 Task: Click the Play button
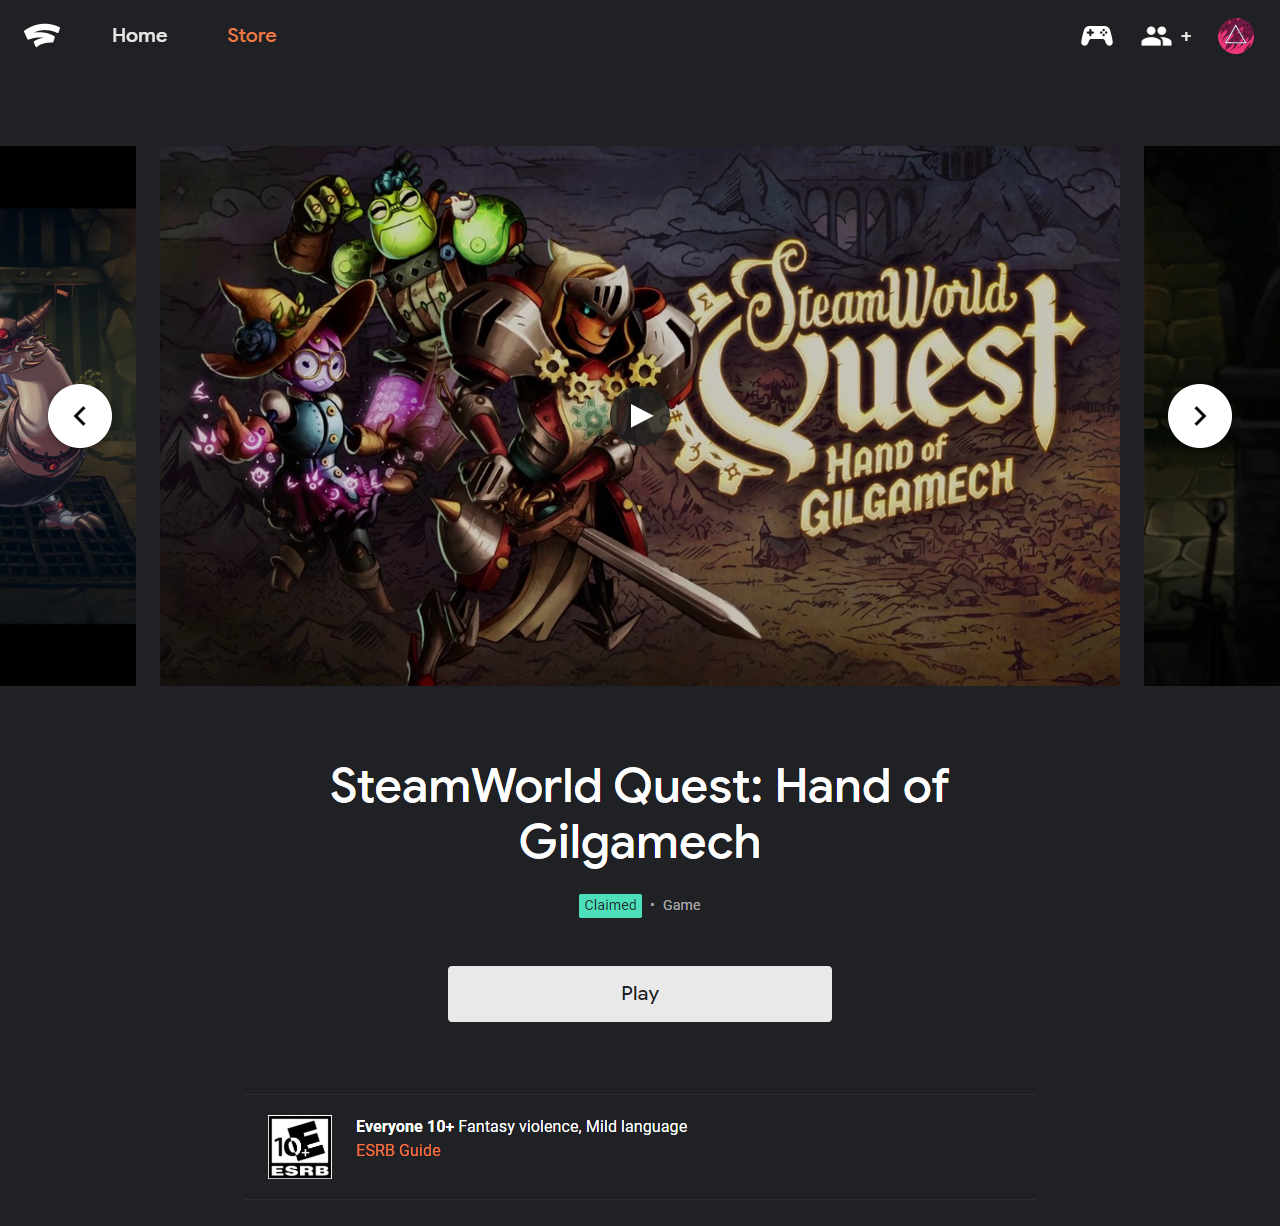click(640, 994)
